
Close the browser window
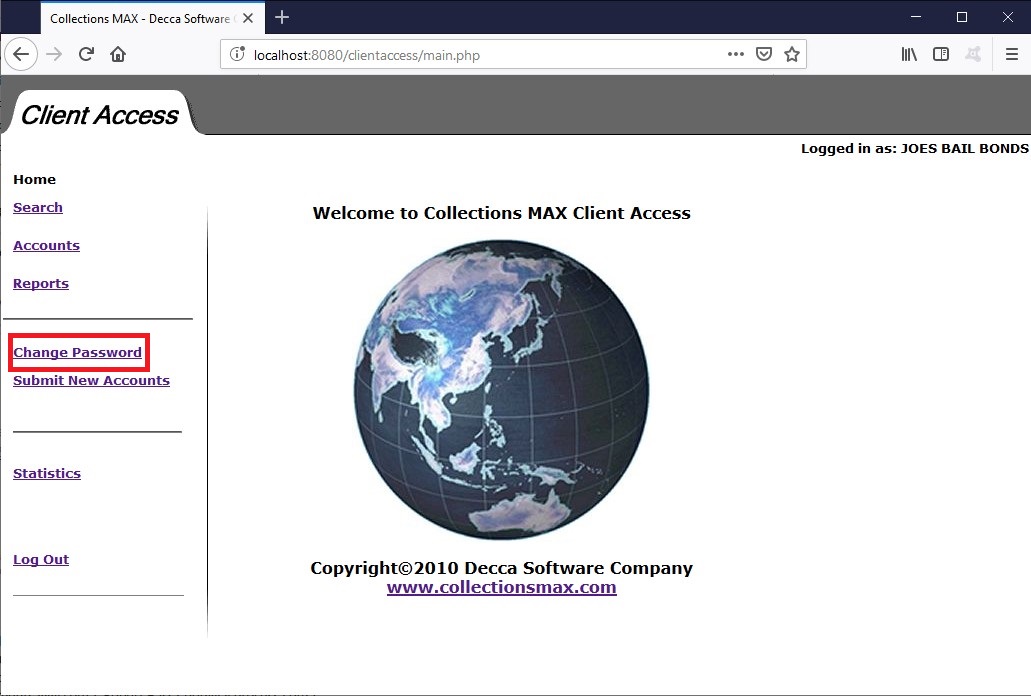click(x=1007, y=17)
